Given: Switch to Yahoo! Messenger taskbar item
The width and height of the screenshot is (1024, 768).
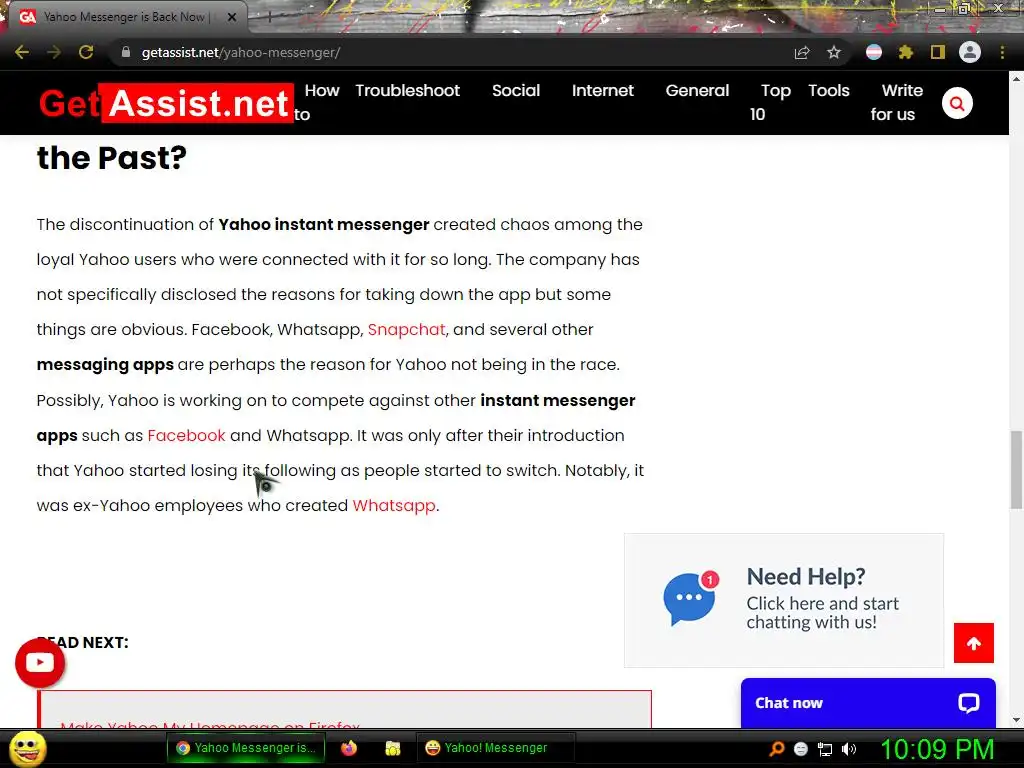Looking at the screenshot, I should coord(495,748).
